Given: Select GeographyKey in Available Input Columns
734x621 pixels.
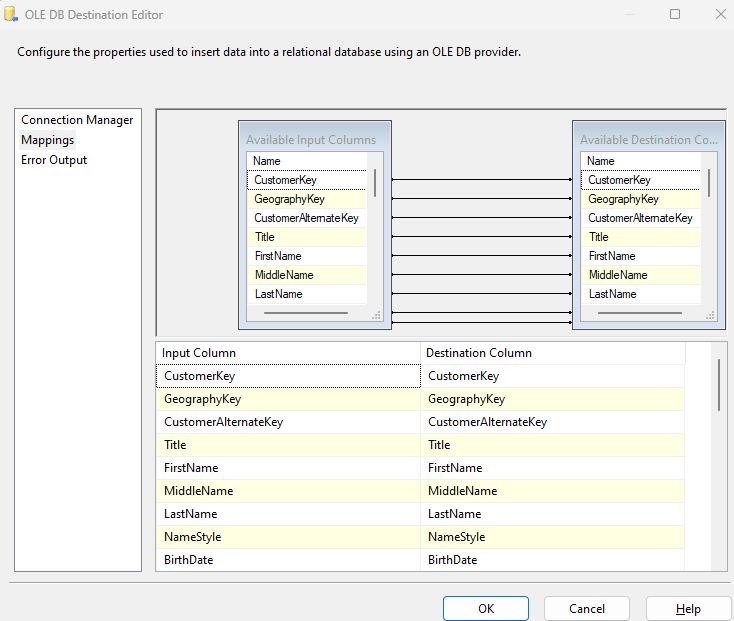Looking at the screenshot, I should pyautogui.click(x=307, y=199).
